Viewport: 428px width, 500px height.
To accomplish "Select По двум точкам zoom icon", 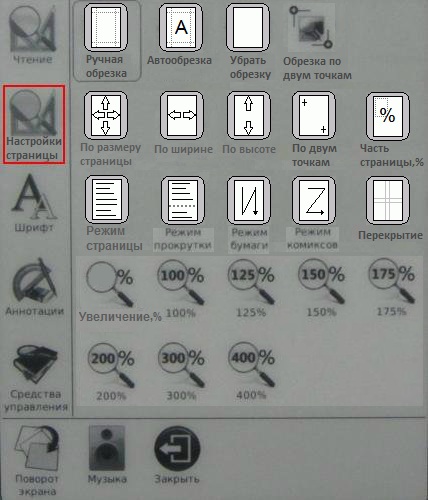I will (314, 115).
